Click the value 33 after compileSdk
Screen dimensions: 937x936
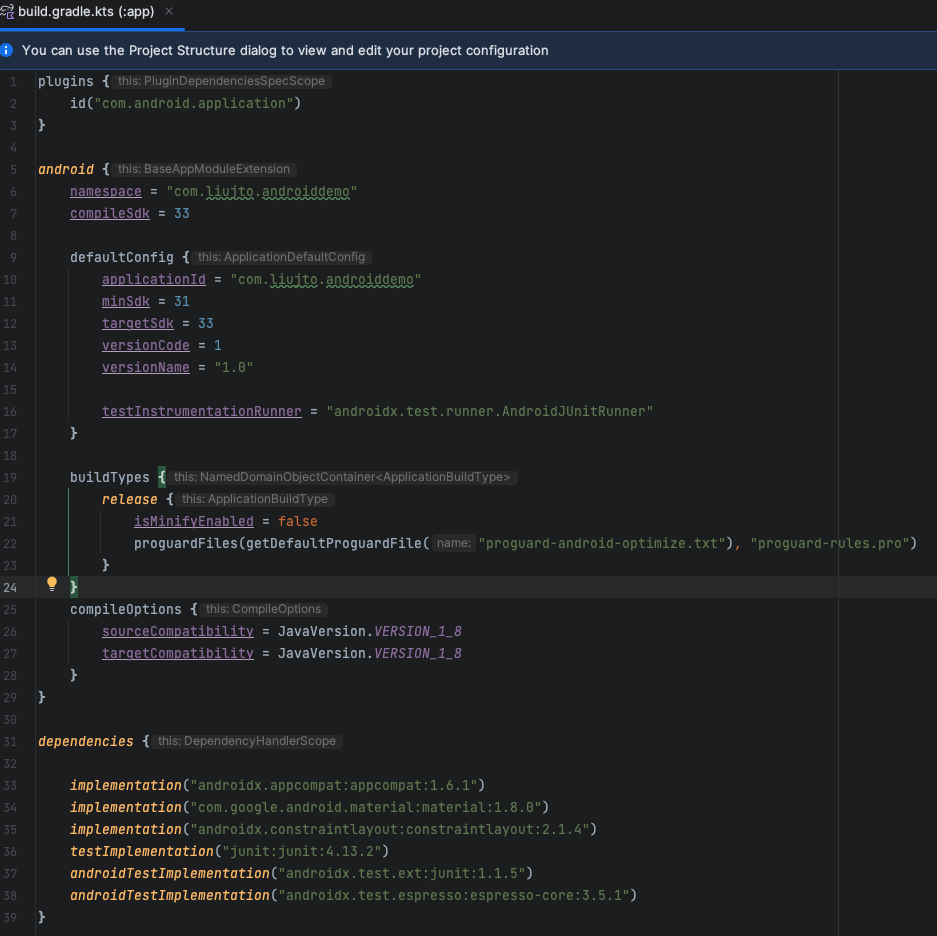(182, 213)
